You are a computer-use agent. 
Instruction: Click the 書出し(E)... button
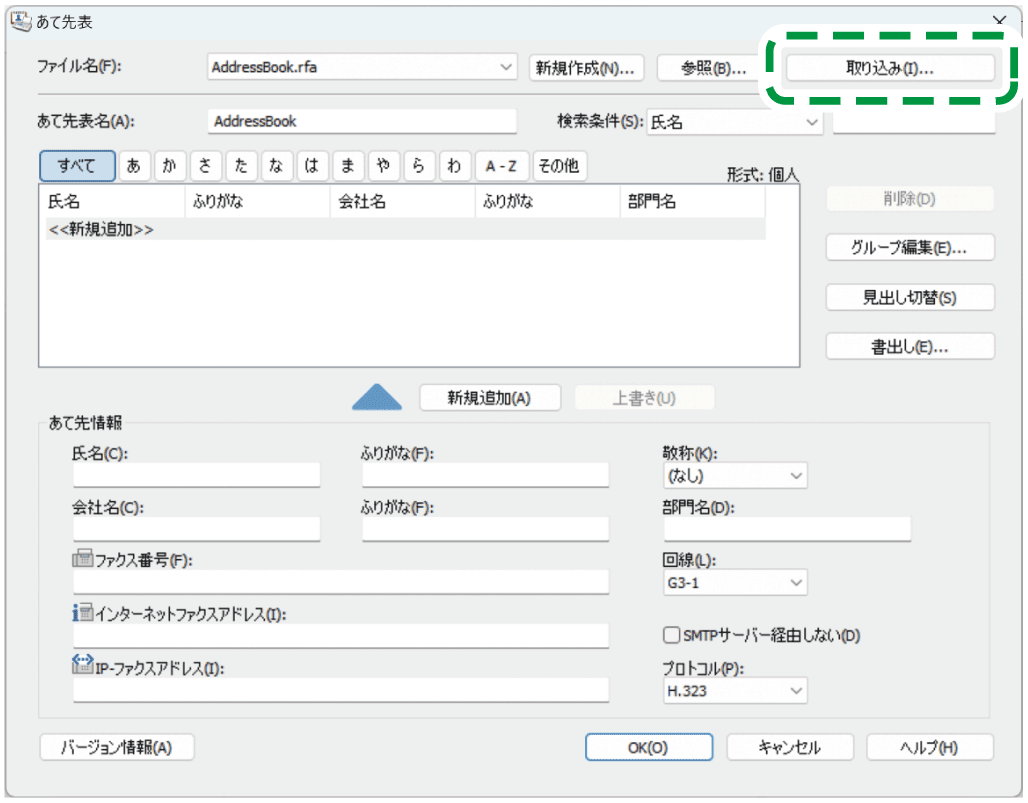(x=910, y=346)
